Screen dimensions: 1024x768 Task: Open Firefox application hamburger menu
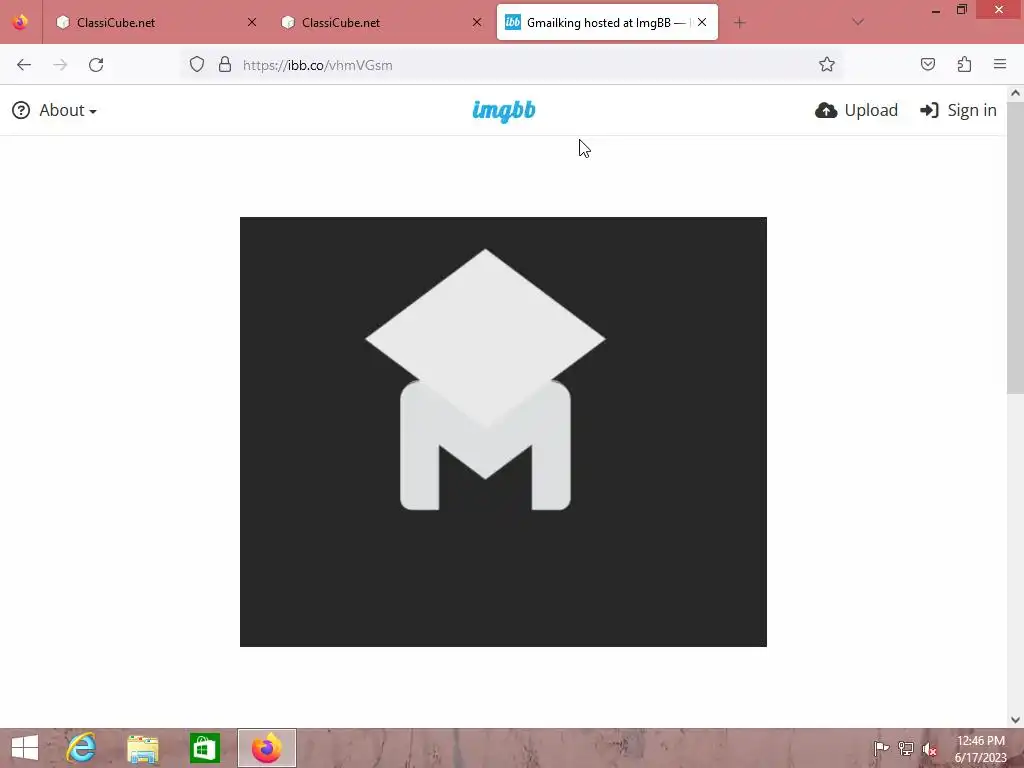click(x=1000, y=64)
